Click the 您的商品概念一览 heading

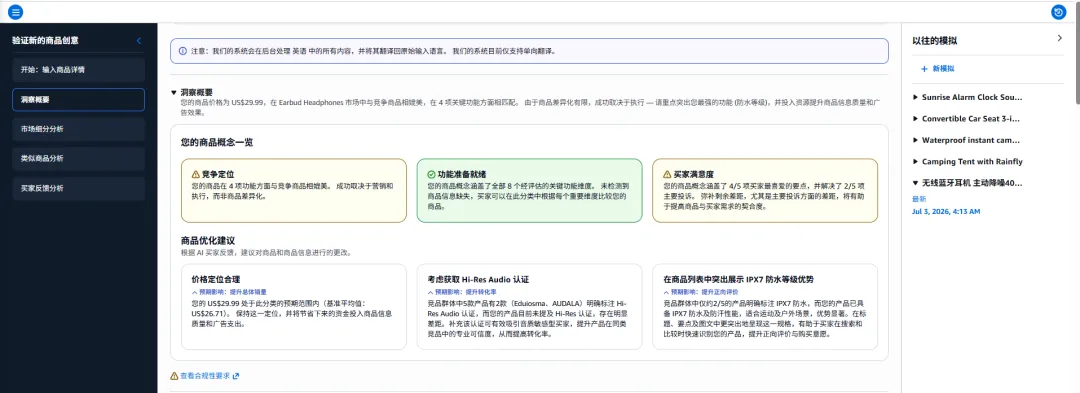click(217, 142)
